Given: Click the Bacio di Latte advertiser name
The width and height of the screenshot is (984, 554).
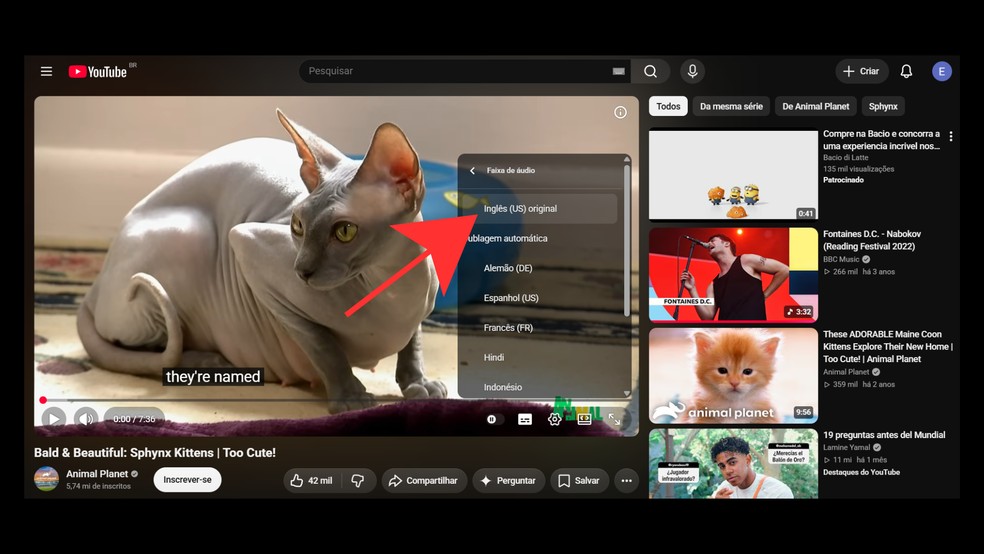Looking at the screenshot, I should pos(845,157).
